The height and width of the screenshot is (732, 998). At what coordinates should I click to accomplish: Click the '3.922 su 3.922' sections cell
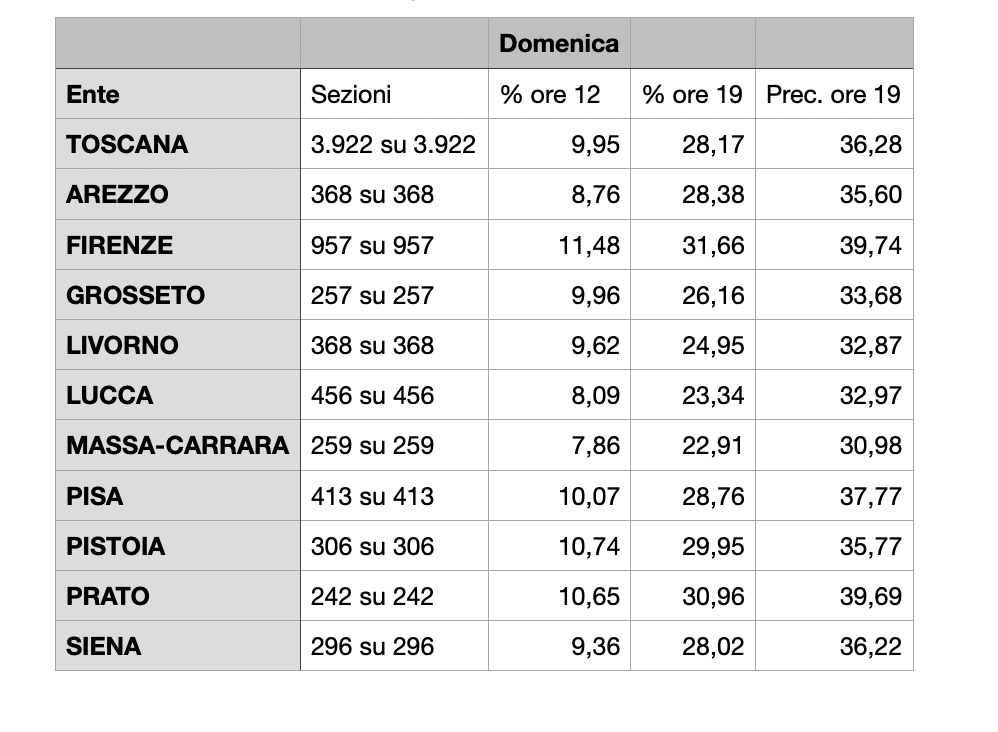tap(393, 144)
